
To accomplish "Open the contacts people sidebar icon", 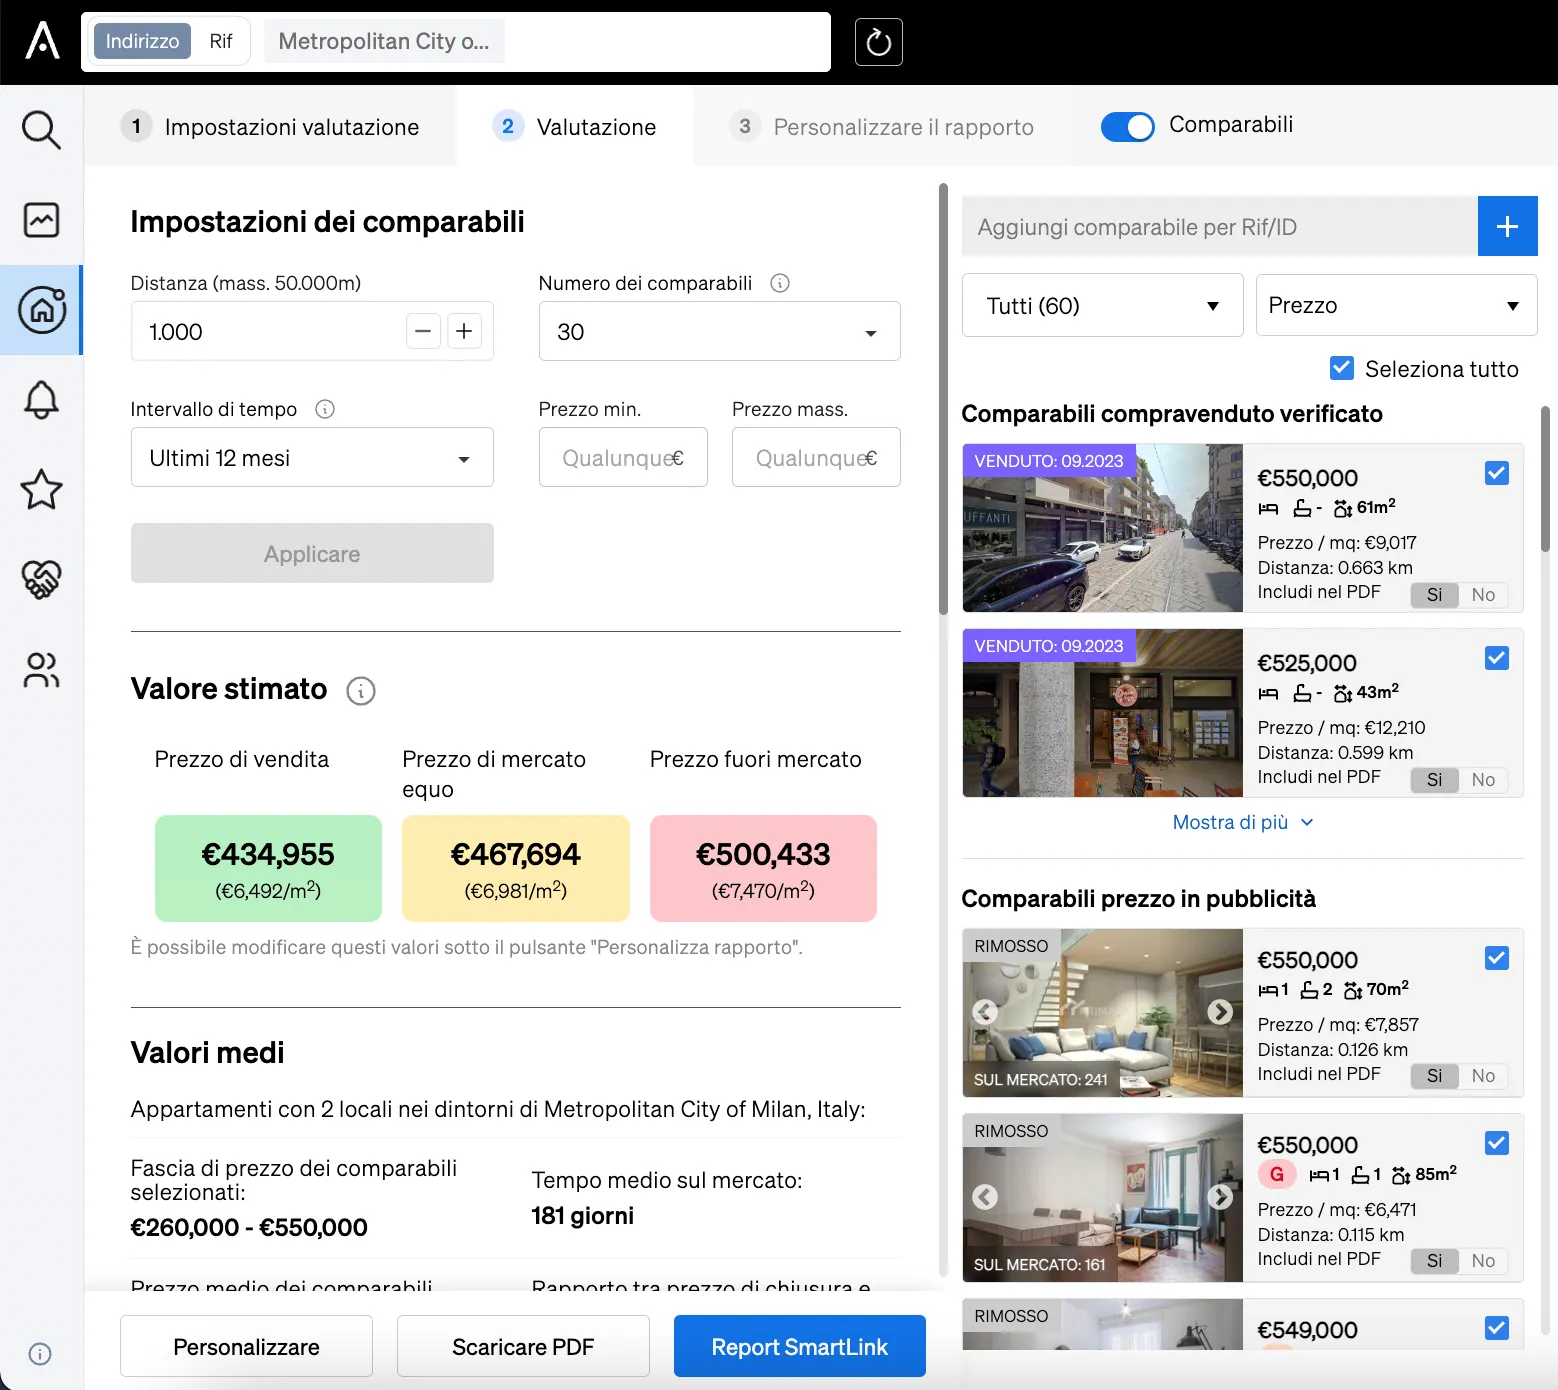I will 41,669.
